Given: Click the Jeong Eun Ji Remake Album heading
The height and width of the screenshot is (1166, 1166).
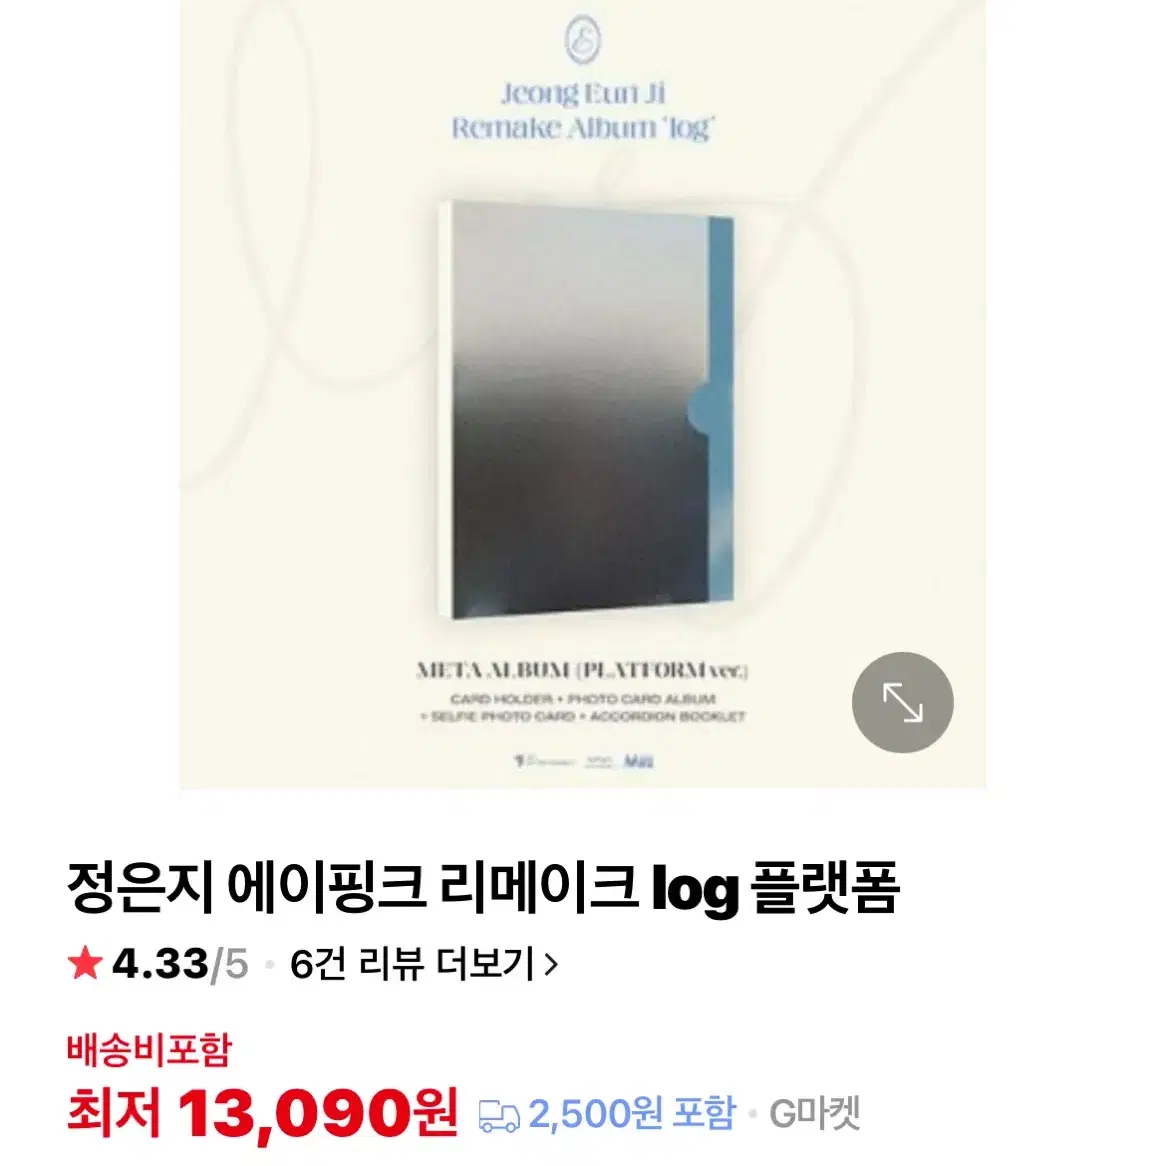Looking at the screenshot, I should tap(582, 112).
